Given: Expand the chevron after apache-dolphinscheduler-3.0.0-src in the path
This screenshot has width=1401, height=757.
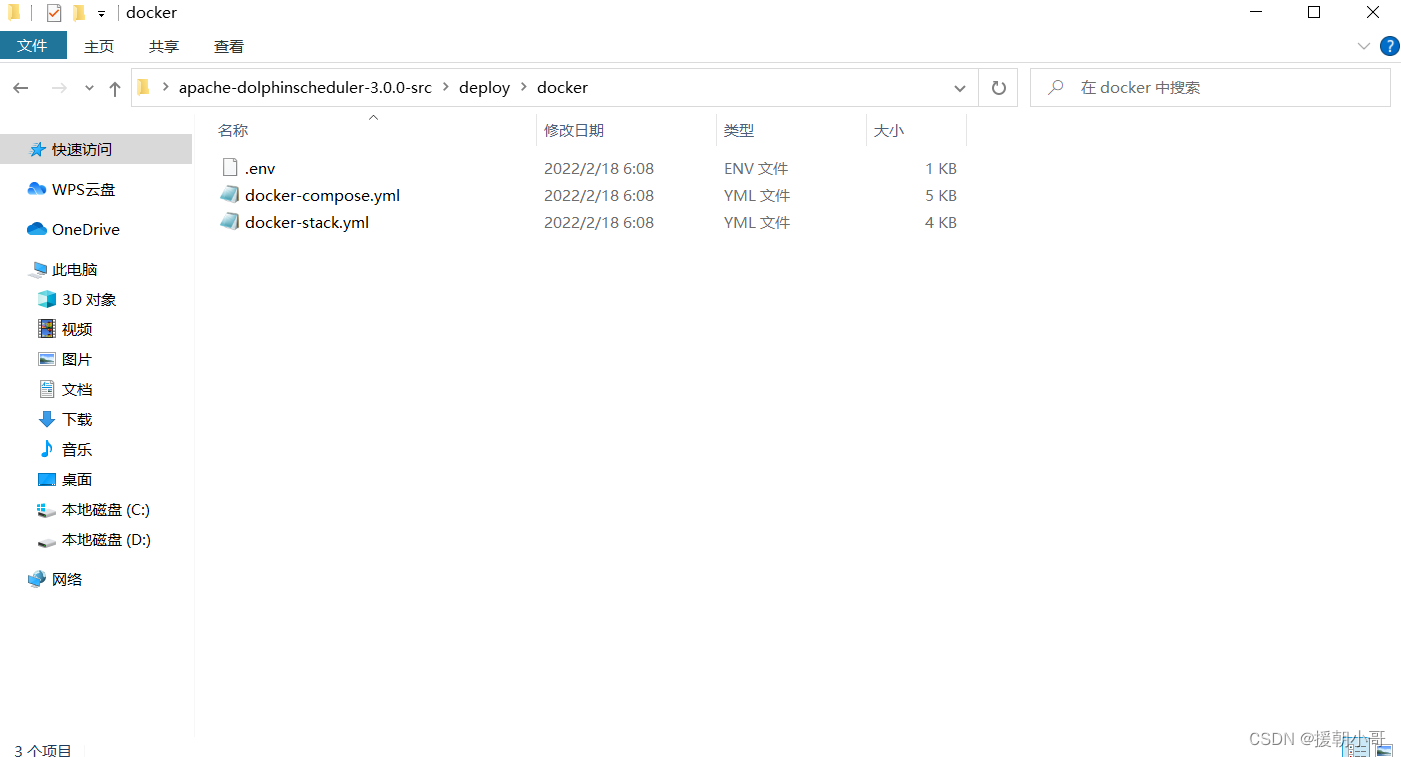Looking at the screenshot, I should coord(446,88).
